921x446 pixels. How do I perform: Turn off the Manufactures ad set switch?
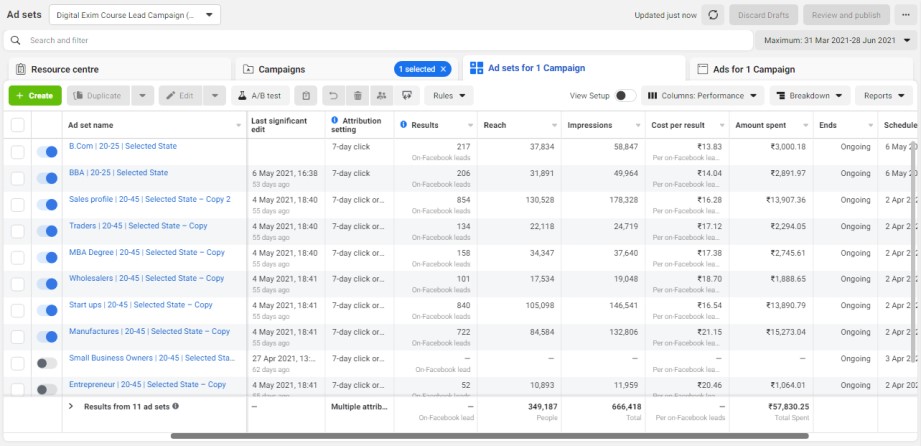pos(47,337)
